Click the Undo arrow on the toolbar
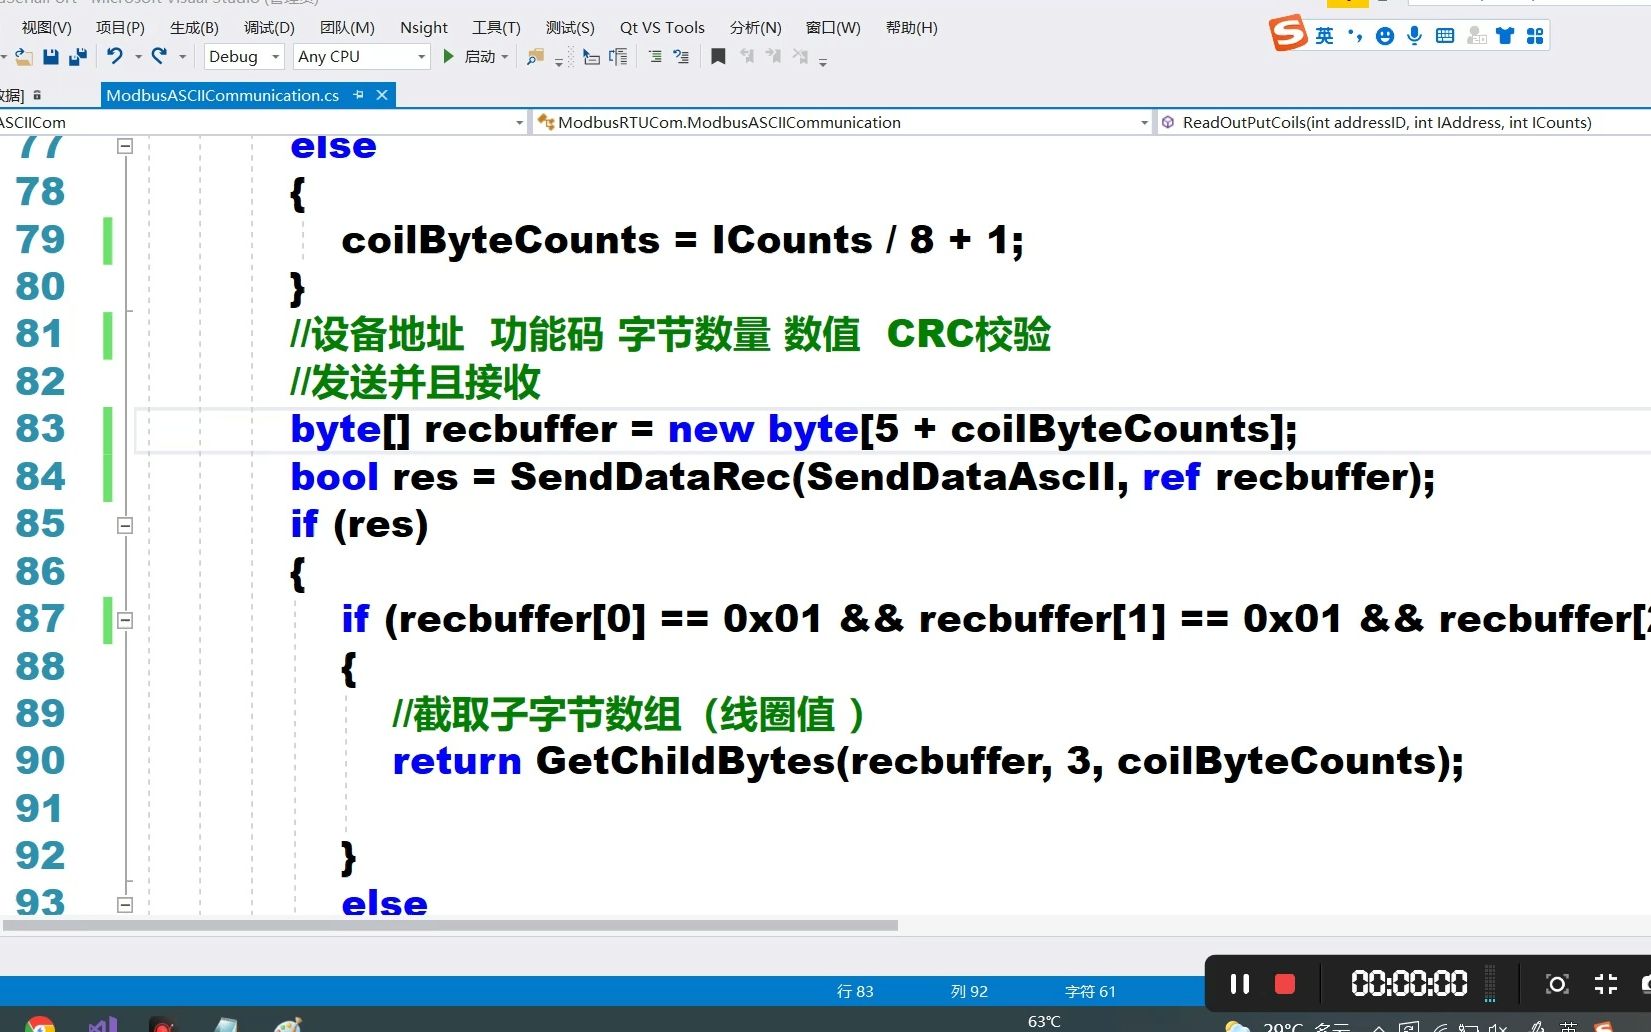 pyautogui.click(x=116, y=56)
